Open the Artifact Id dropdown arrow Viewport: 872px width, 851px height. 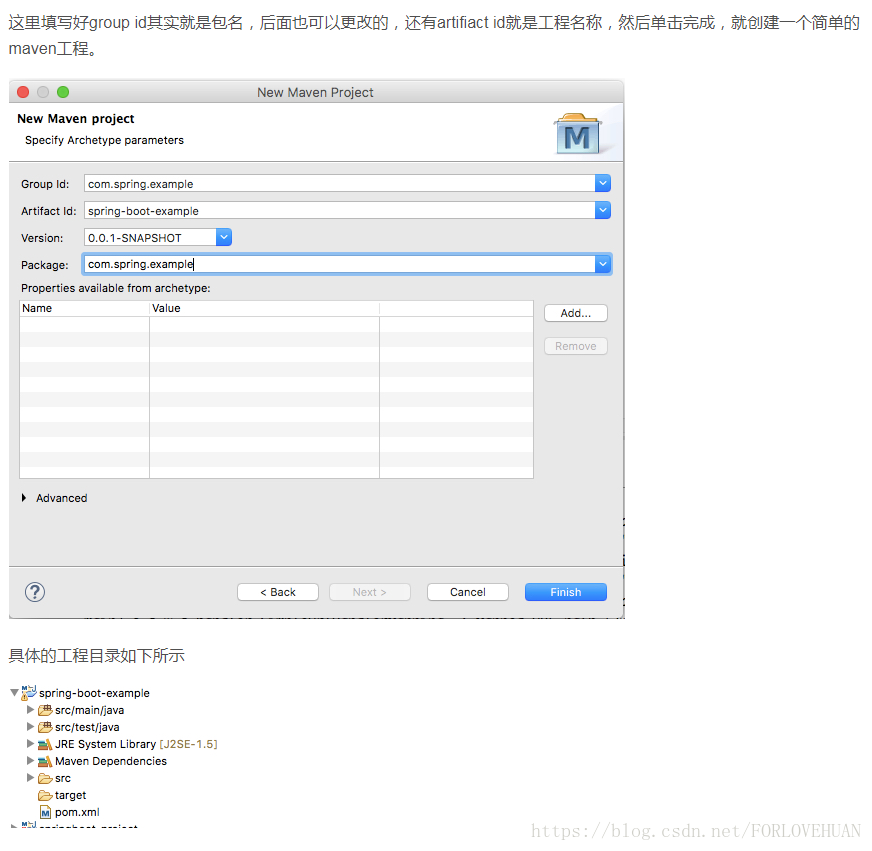tap(603, 210)
